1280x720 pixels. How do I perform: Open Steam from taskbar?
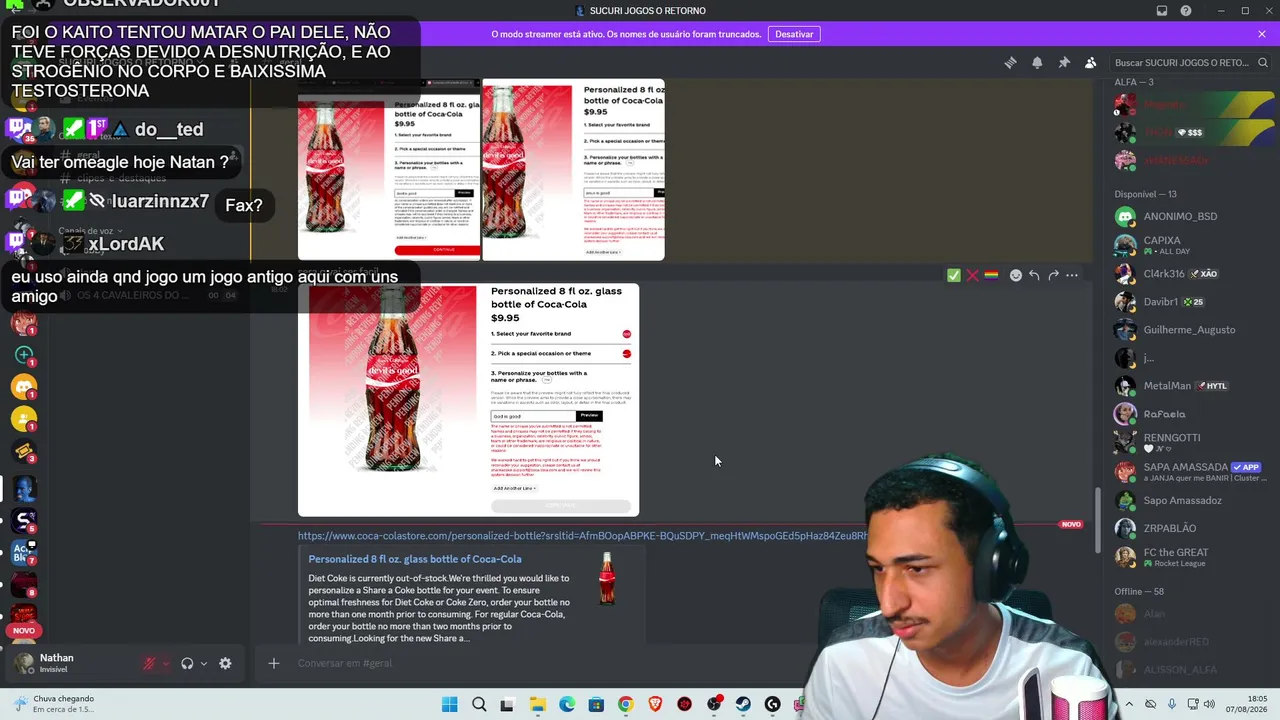[743, 704]
